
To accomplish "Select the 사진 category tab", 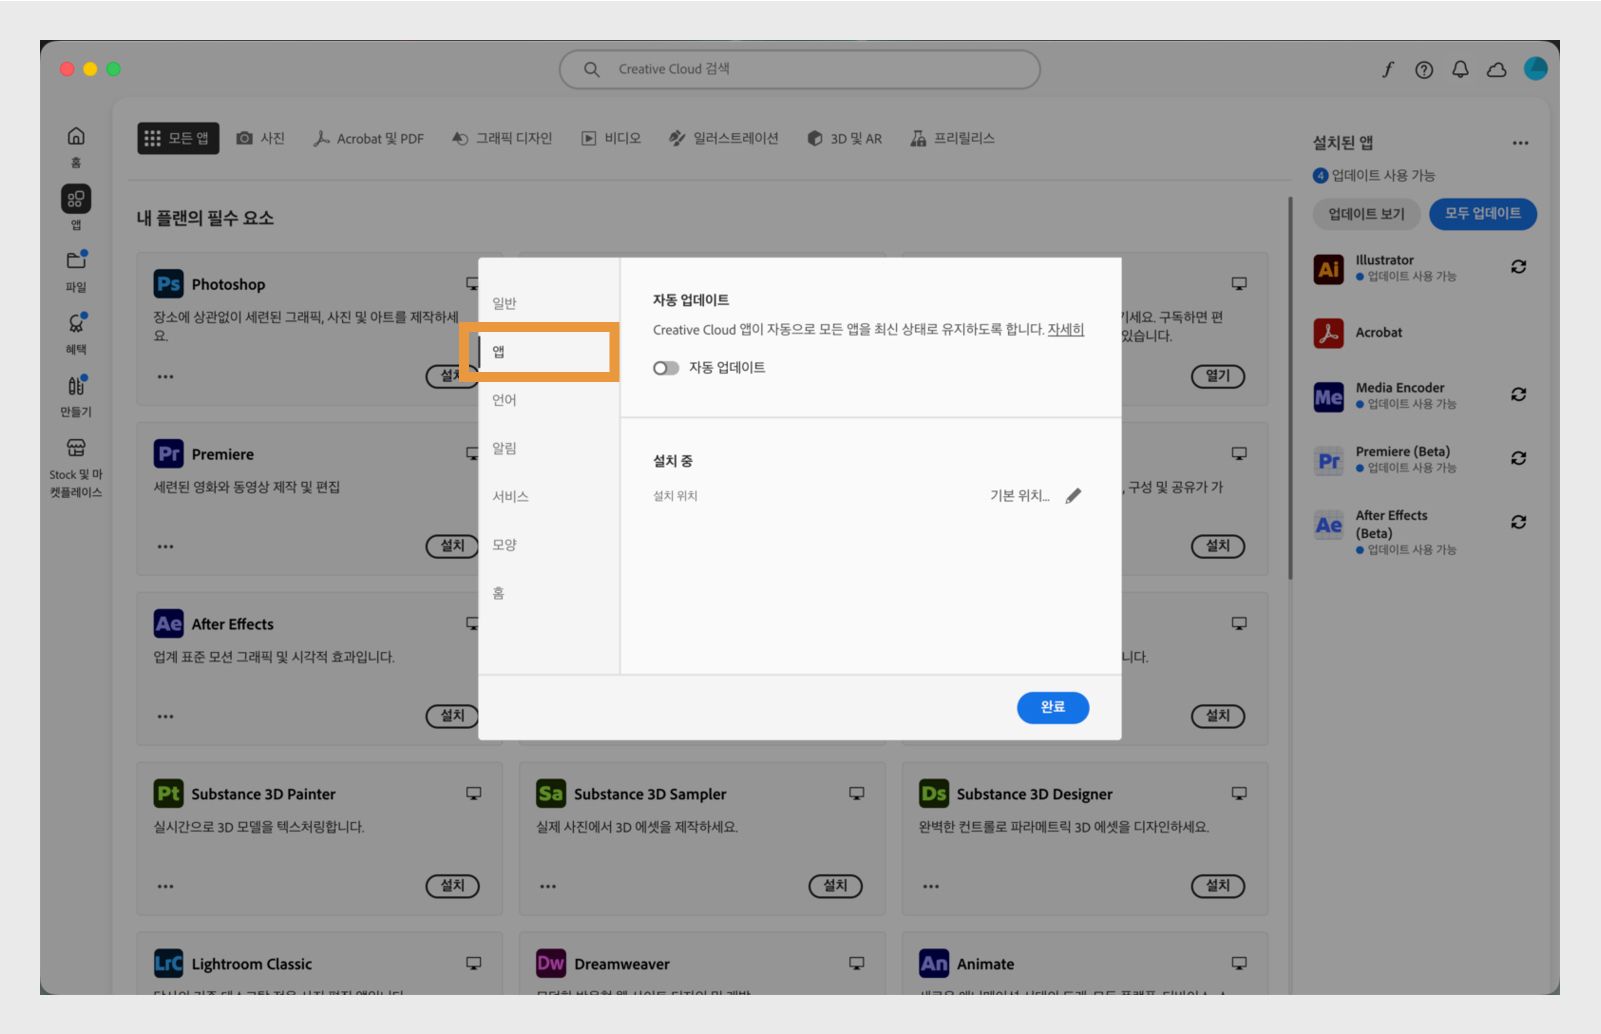I will [260, 138].
